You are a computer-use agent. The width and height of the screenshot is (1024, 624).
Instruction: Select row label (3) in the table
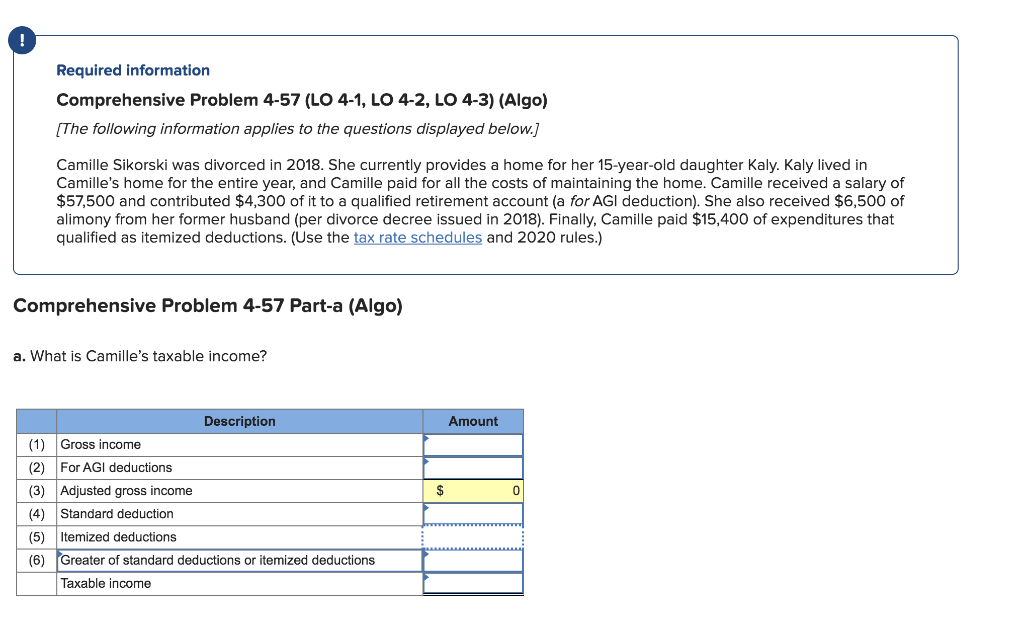(36, 490)
